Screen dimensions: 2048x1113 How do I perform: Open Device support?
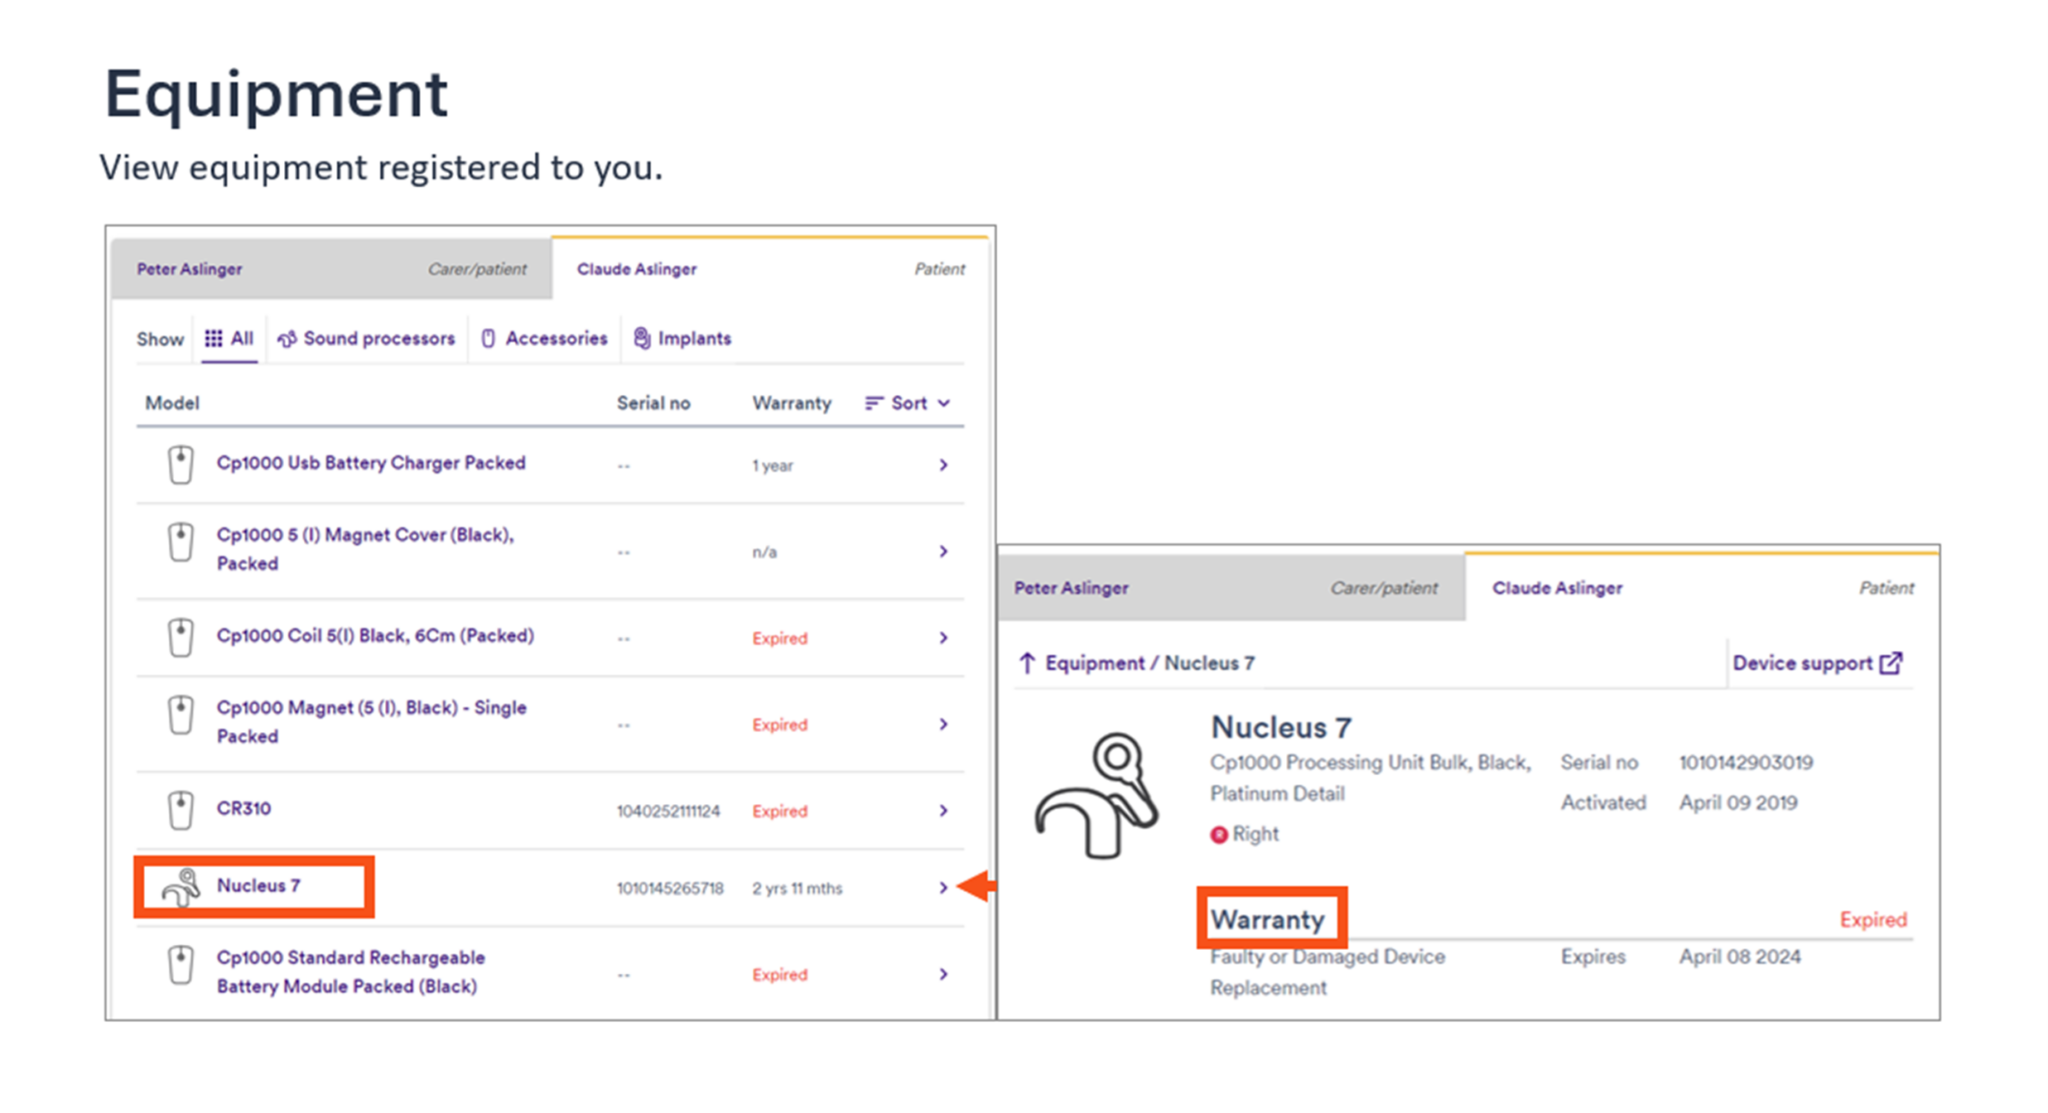1804,662
